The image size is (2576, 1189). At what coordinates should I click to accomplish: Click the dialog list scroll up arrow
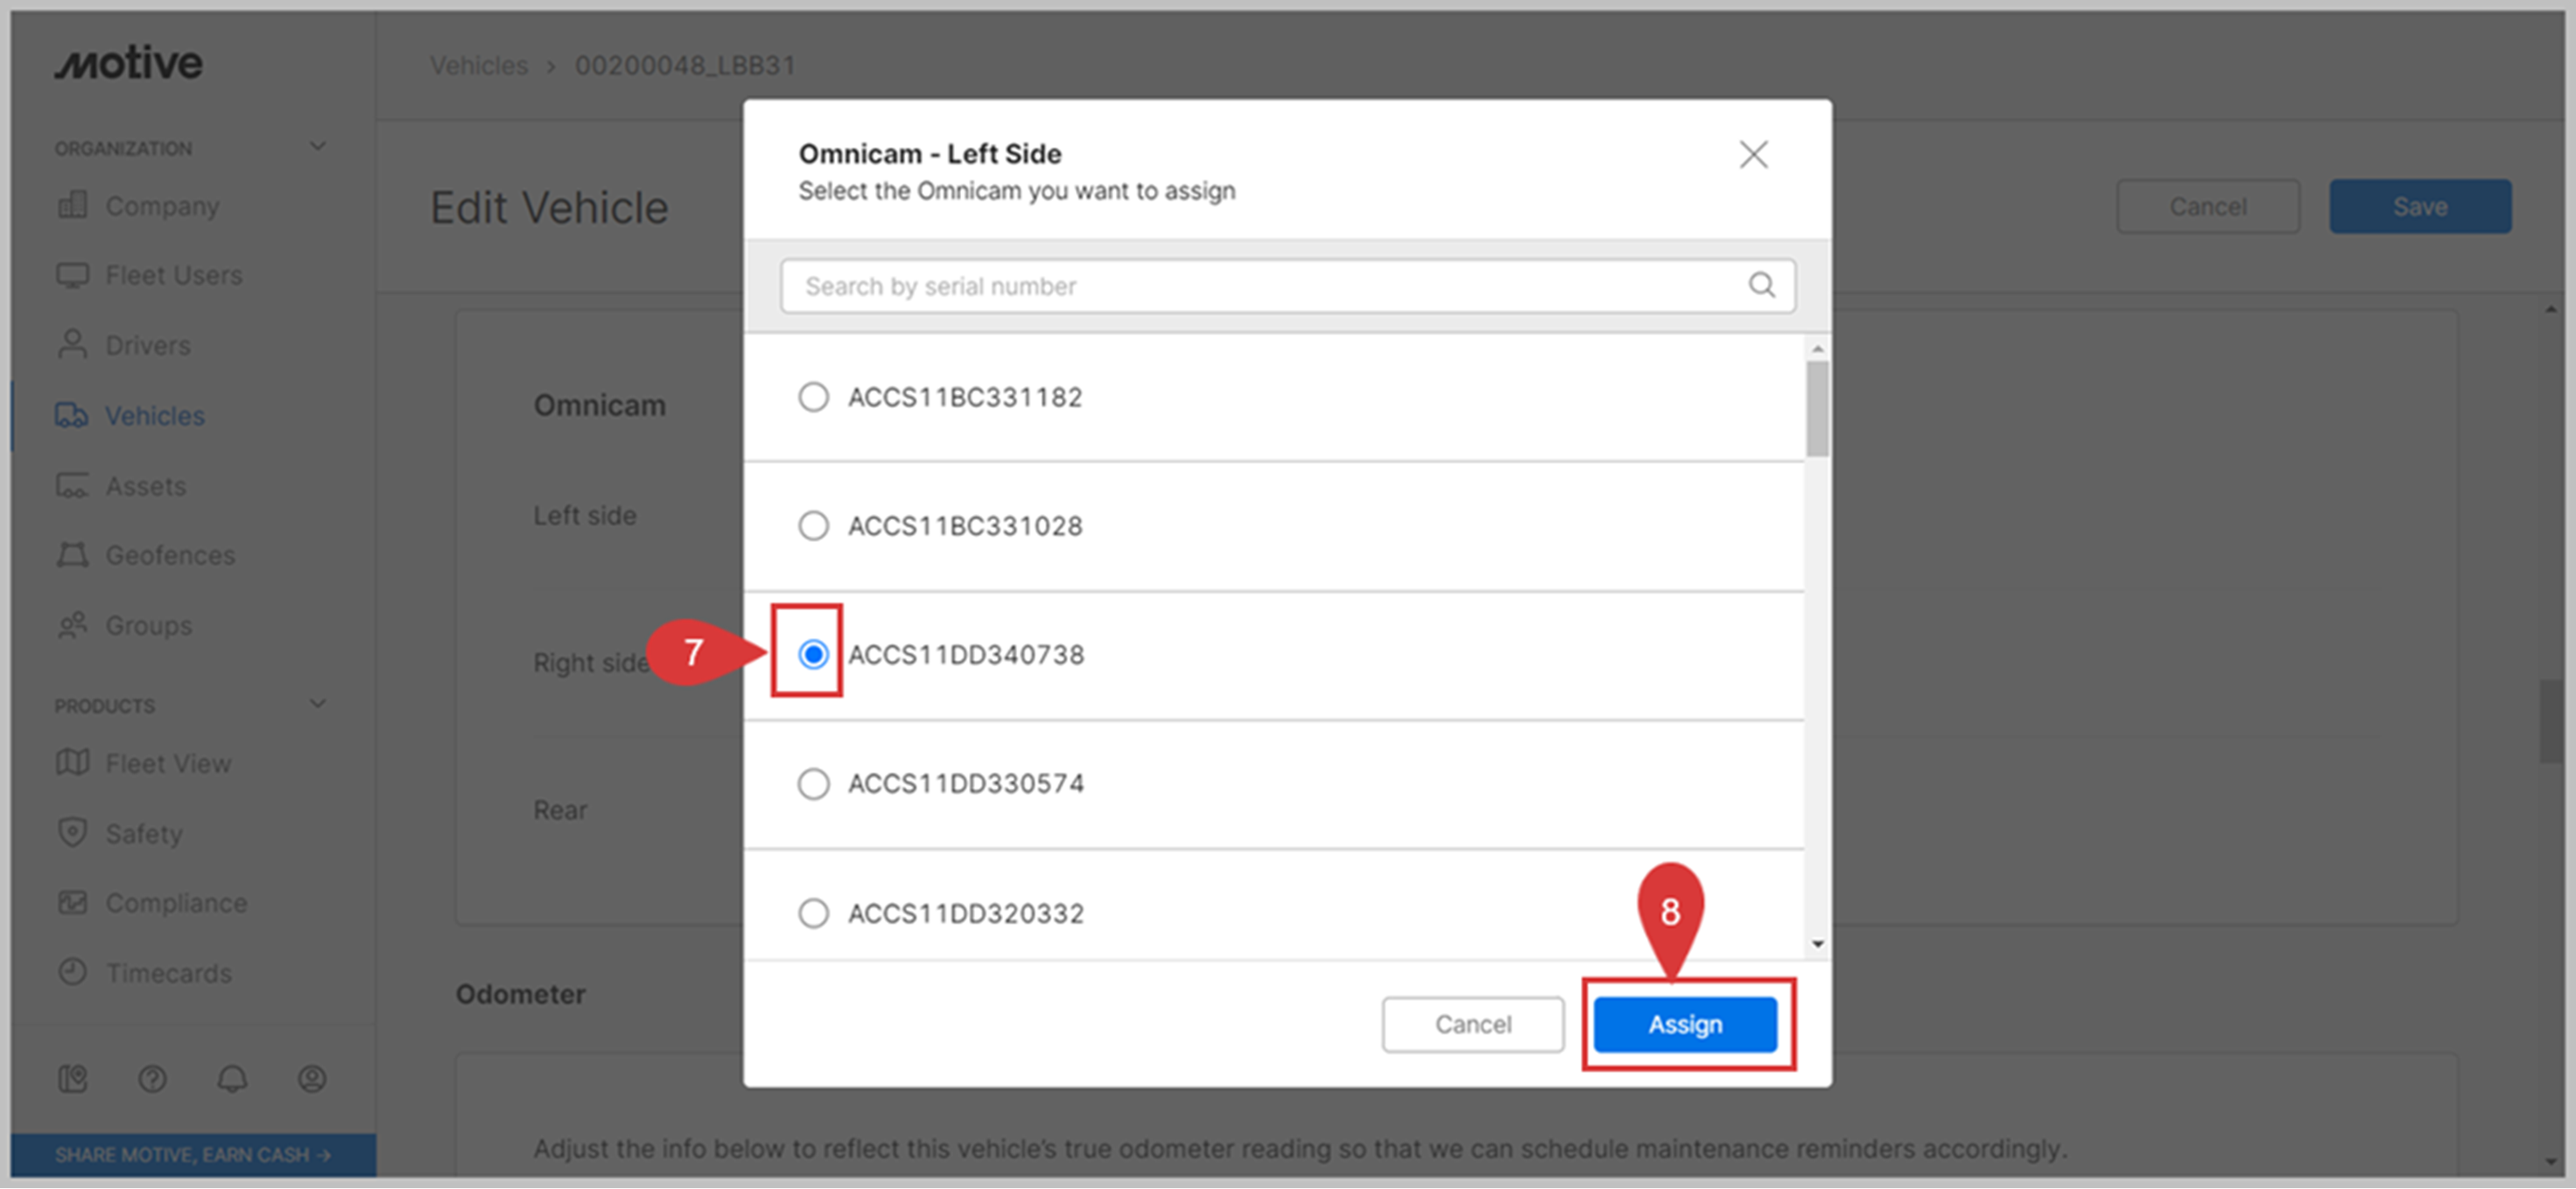1817,348
